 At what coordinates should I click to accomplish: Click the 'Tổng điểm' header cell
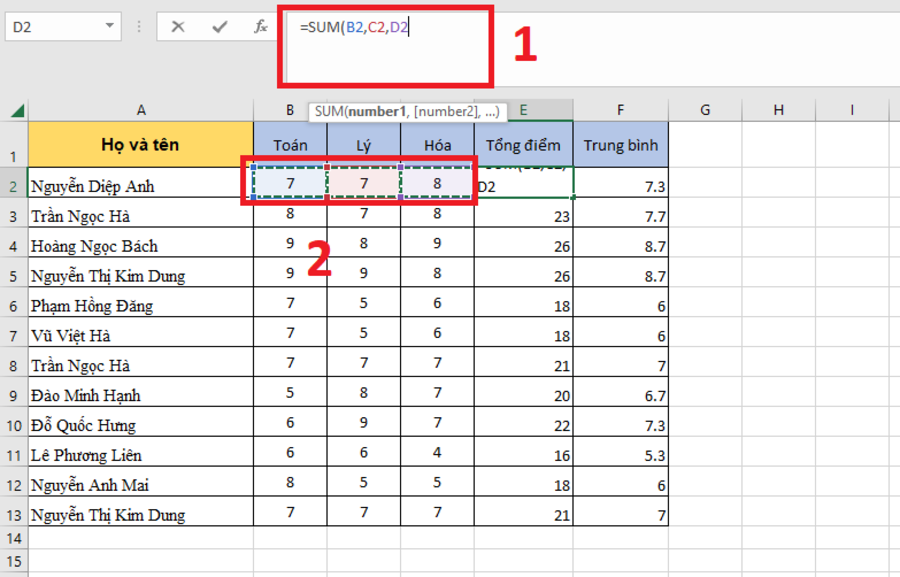pyautogui.click(x=523, y=145)
